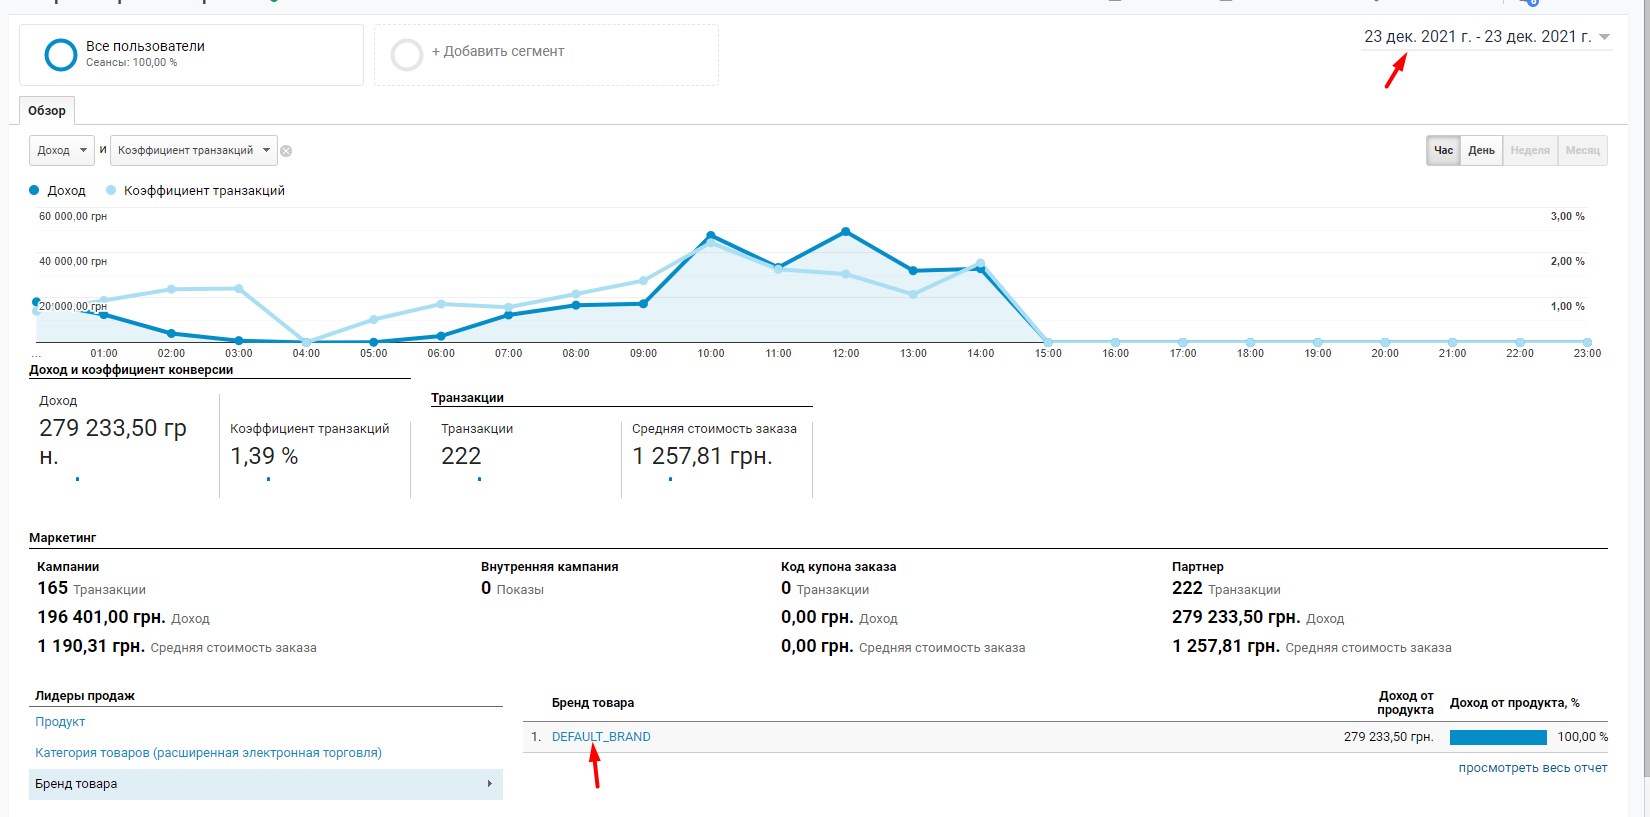Choose Продукт in Лидеры продаж list
Screen dimensions: 1650x817
click(60, 722)
